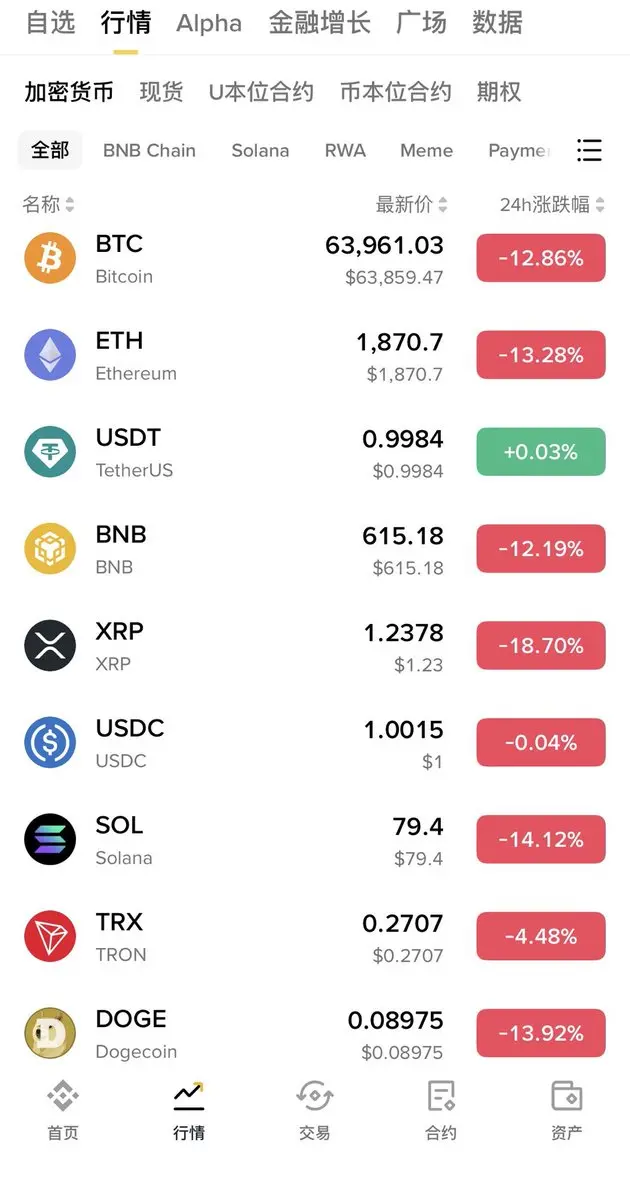The image size is (630, 1200).
Task: Filter by the Solana category
Action: click(260, 150)
